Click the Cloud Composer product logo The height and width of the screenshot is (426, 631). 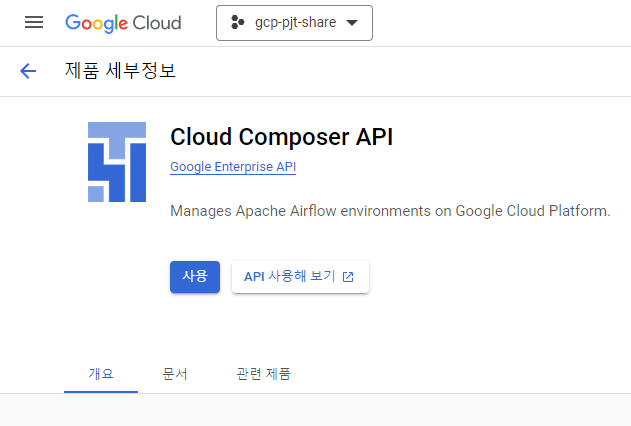[117, 162]
